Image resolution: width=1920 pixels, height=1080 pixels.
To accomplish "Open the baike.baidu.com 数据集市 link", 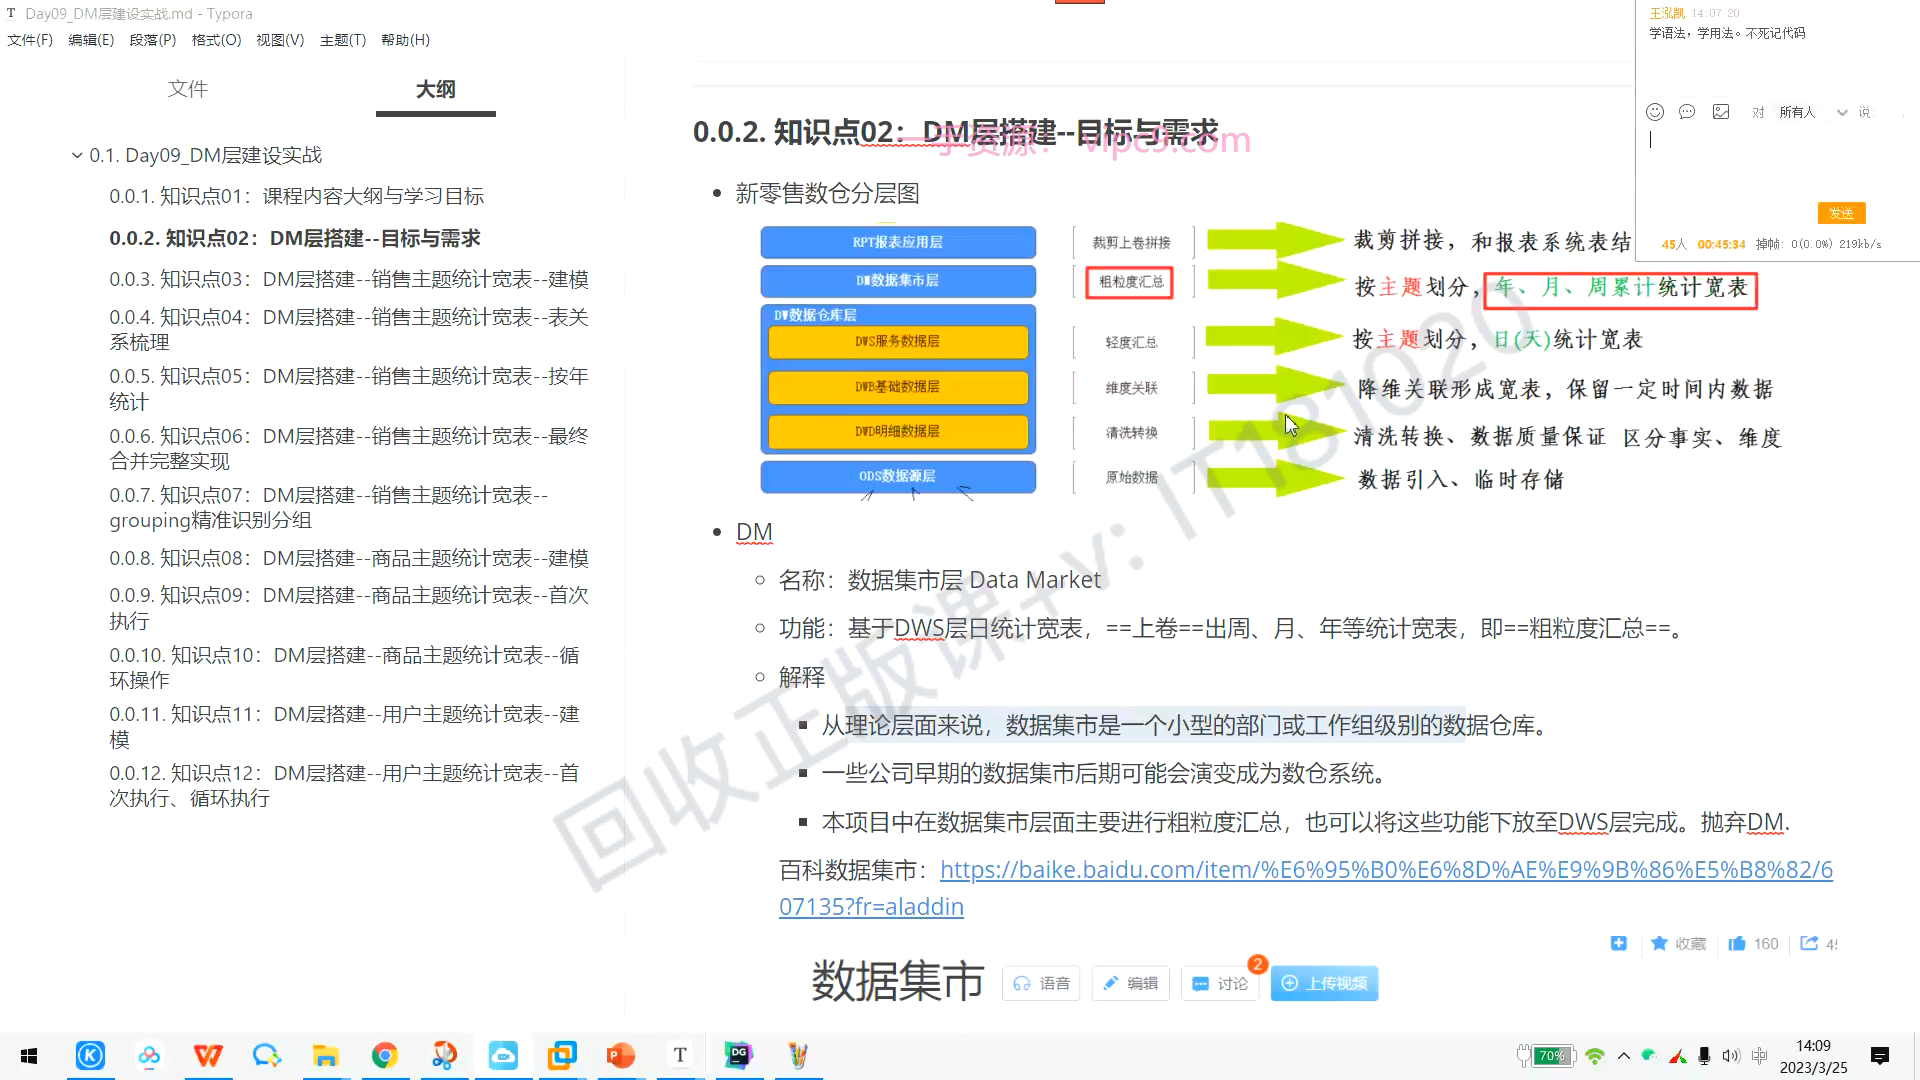I will click(x=1385, y=870).
